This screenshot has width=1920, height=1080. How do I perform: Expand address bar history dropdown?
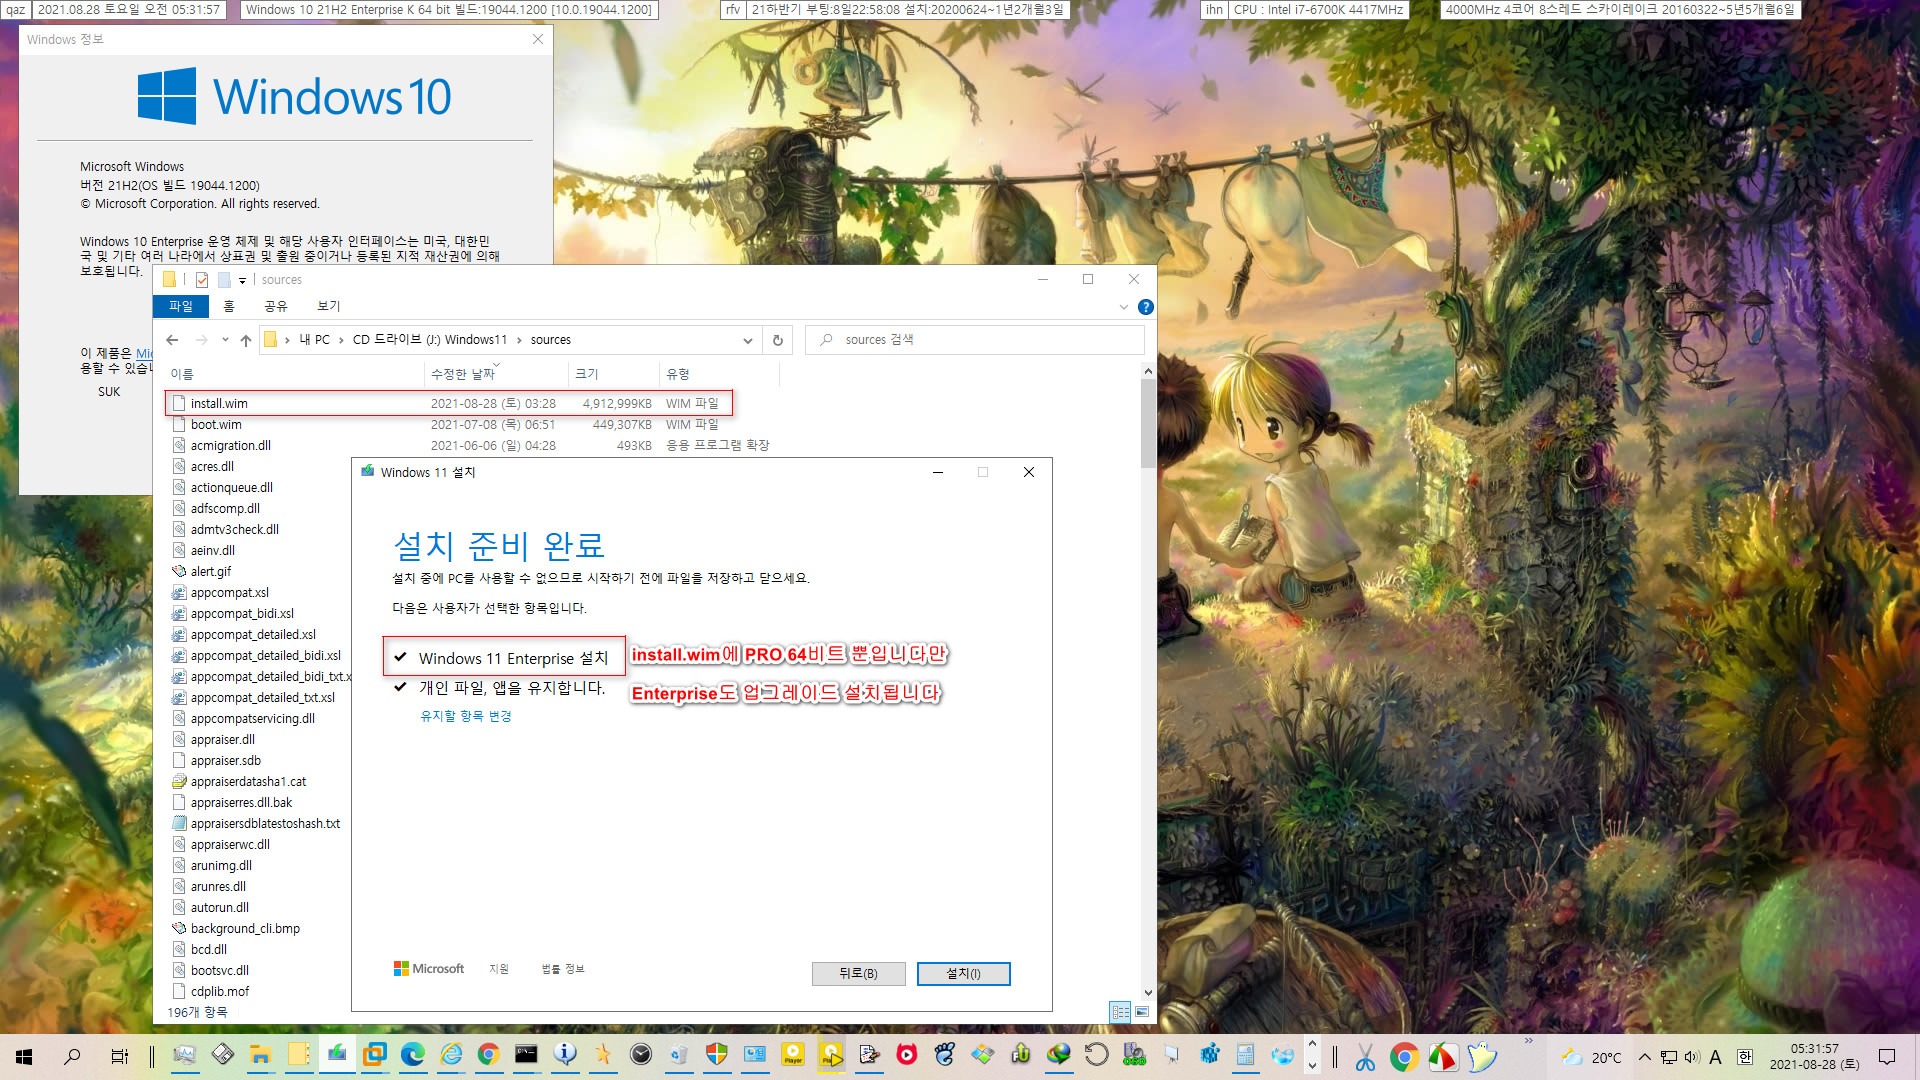tap(747, 340)
